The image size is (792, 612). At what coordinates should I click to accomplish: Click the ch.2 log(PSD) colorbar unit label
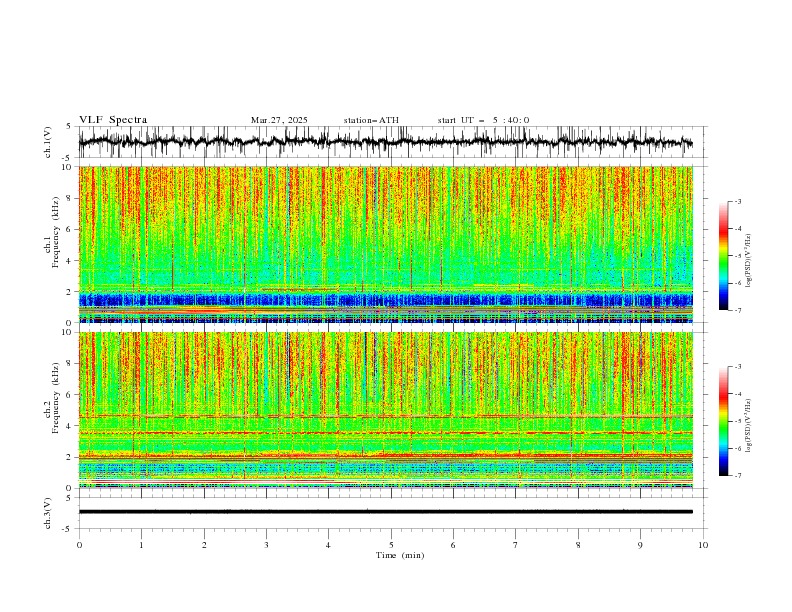click(x=748, y=426)
